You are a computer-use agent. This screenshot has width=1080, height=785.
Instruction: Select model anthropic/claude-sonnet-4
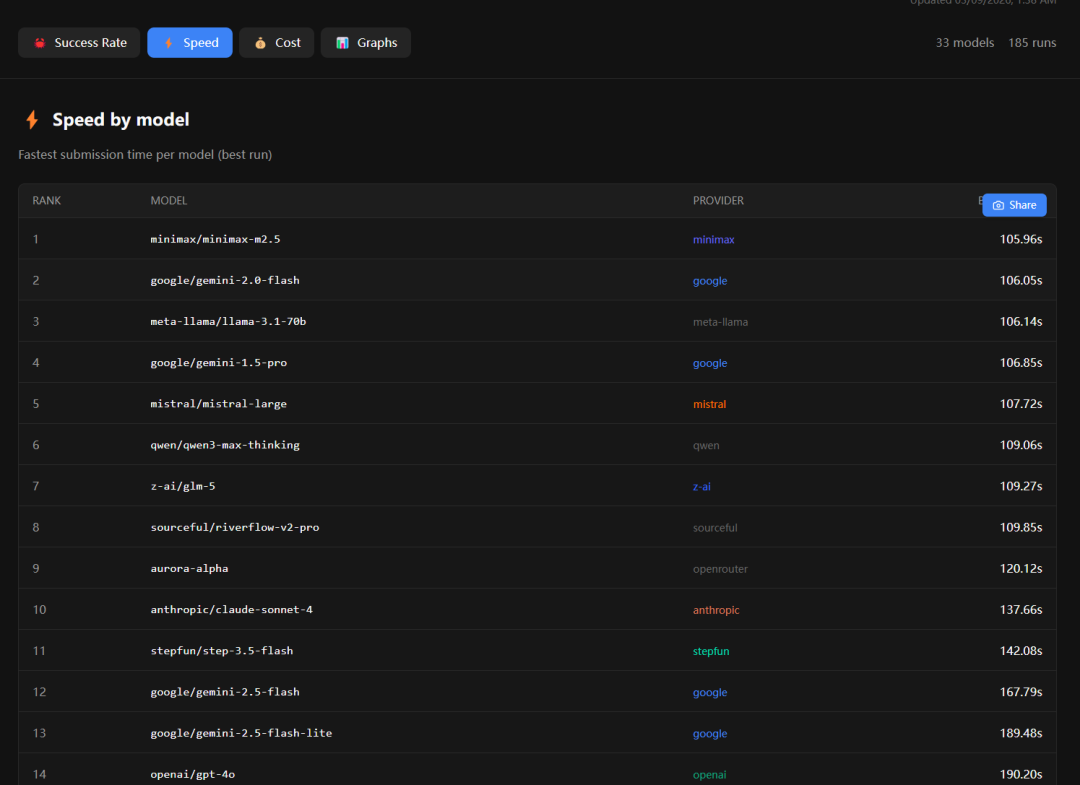pos(231,609)
